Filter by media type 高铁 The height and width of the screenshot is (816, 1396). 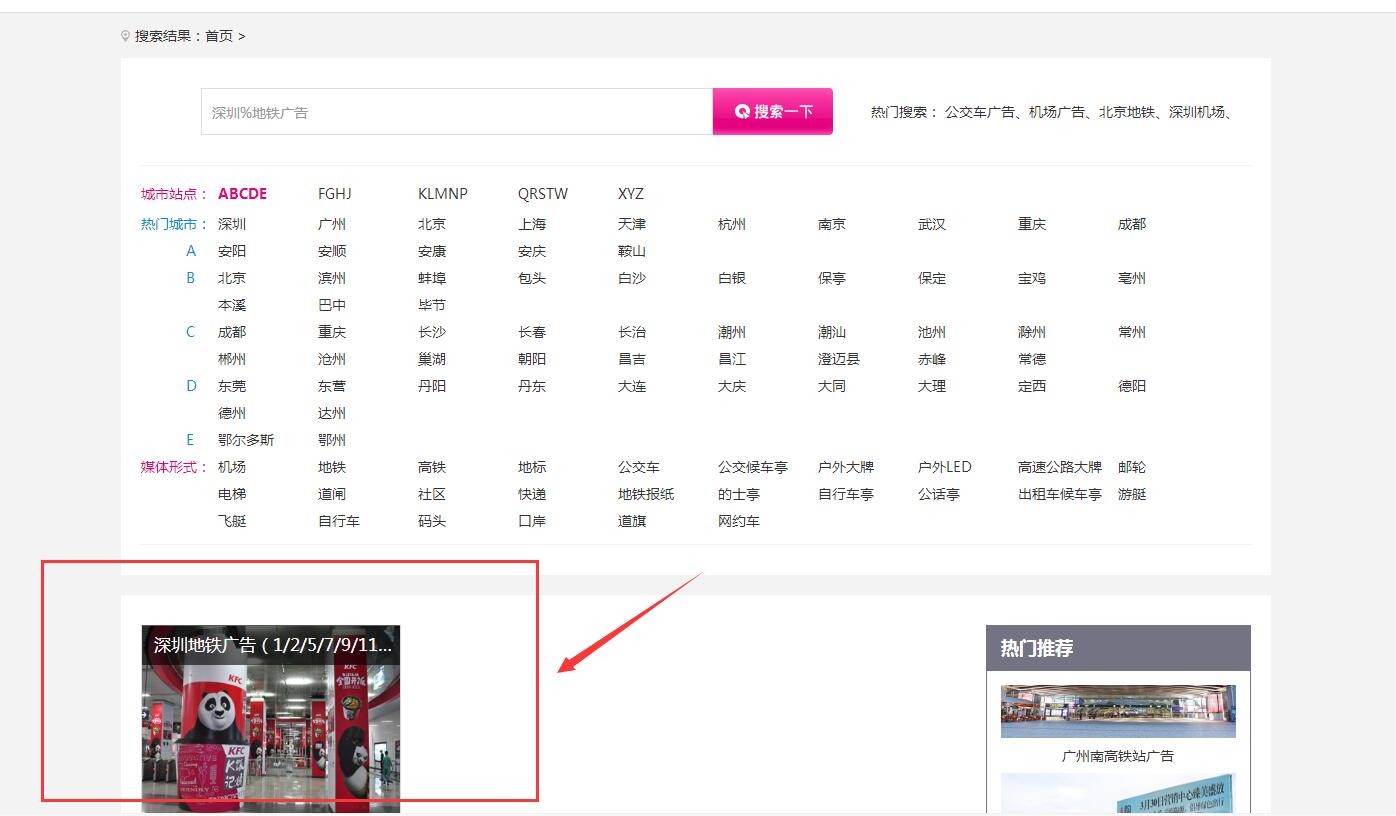click(x=432, y=467)
